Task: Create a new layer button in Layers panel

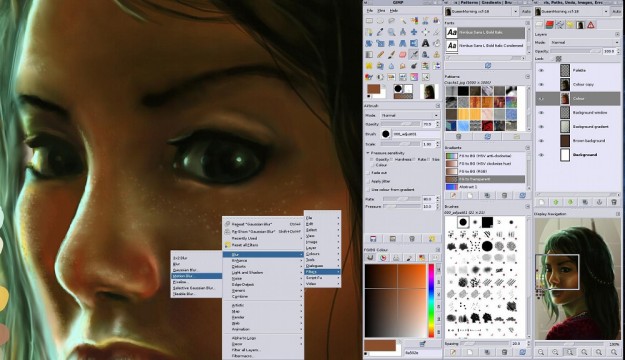Action: pos(541,202)
